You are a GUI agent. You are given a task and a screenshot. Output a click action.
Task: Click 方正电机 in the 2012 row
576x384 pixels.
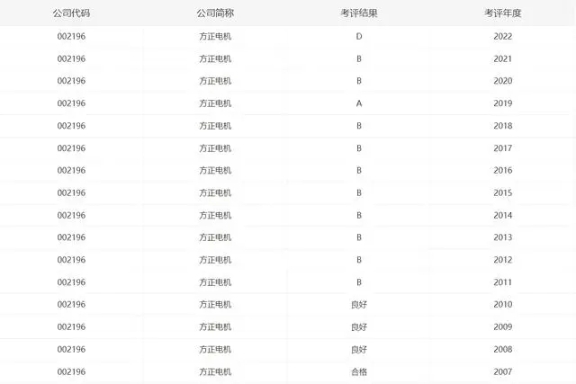click(215, 260)
